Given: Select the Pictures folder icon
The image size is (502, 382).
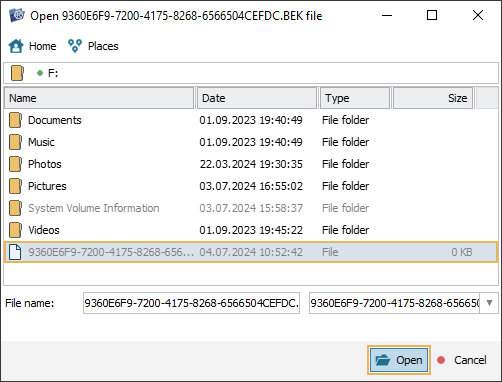Looking at the screenshot, I should (x=16, y=186).
